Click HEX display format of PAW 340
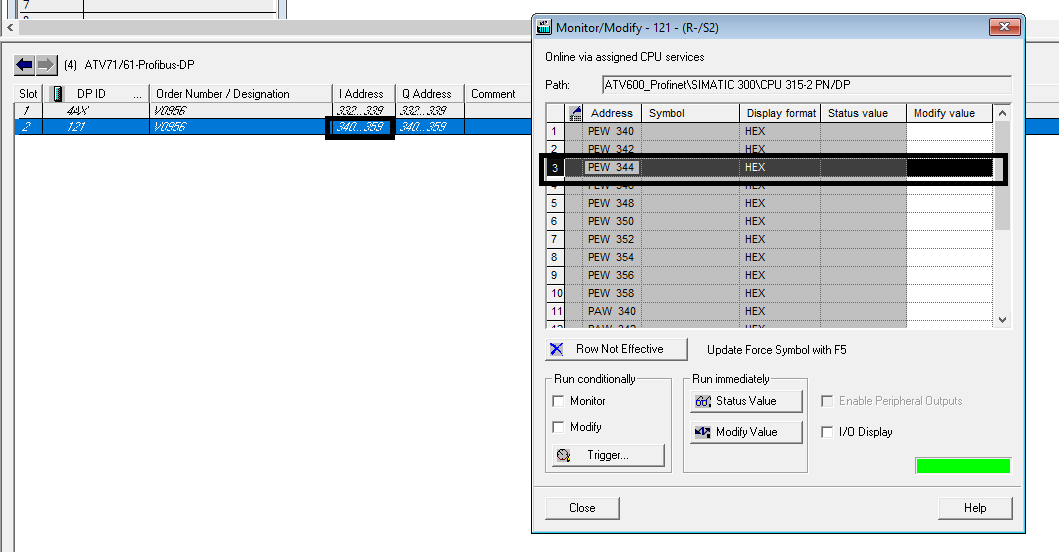Viewport: 1059px width, 552px height. pos(780,311)
